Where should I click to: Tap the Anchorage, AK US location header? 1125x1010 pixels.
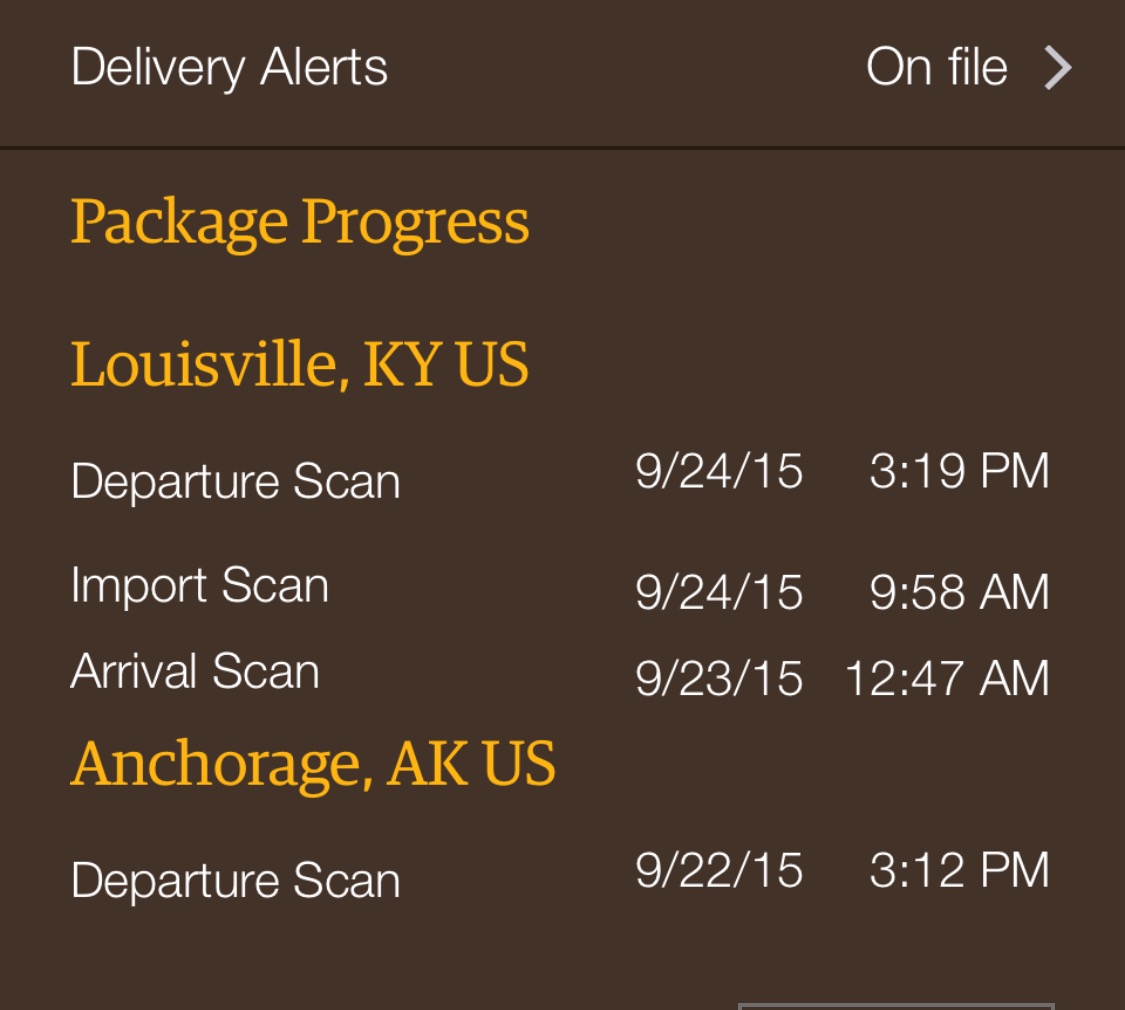coord(313,765)
